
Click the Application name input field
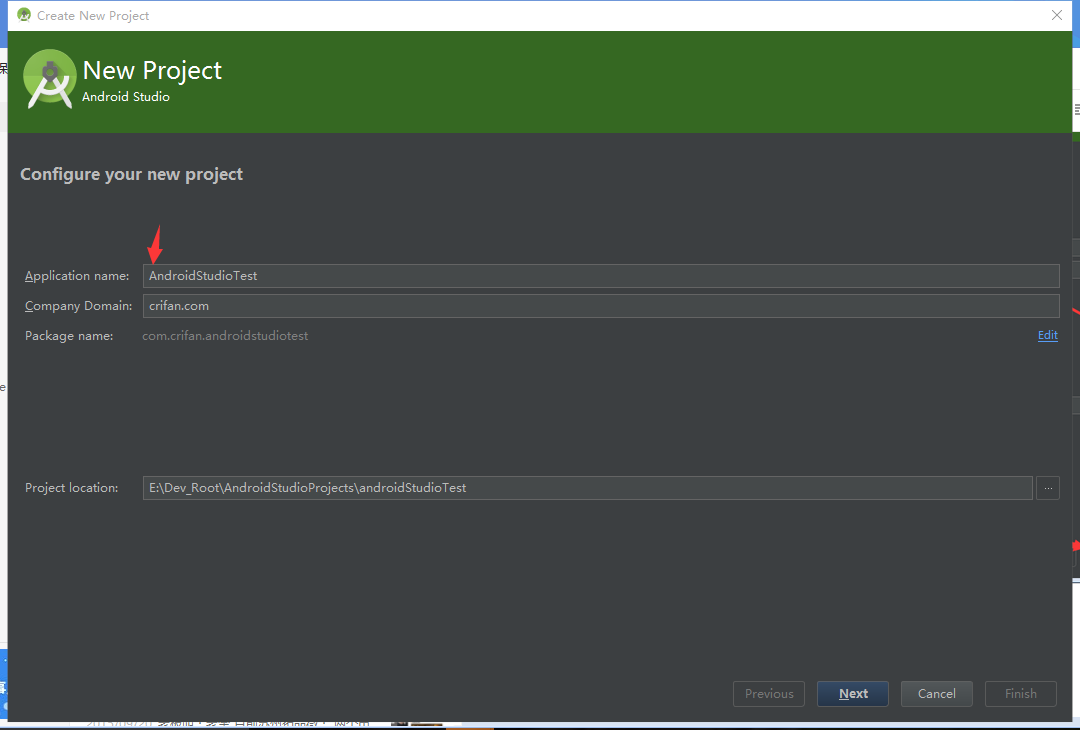click(601, 275)
